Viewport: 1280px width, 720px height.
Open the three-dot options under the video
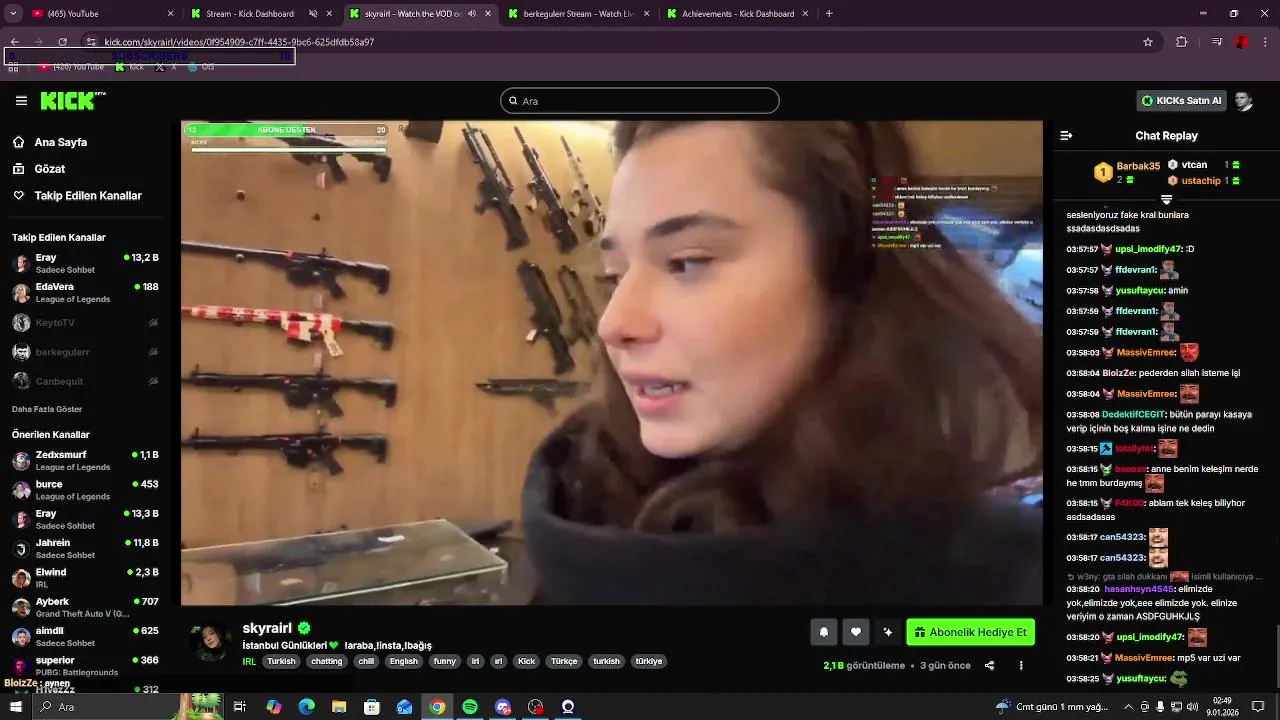[1021, 666]
